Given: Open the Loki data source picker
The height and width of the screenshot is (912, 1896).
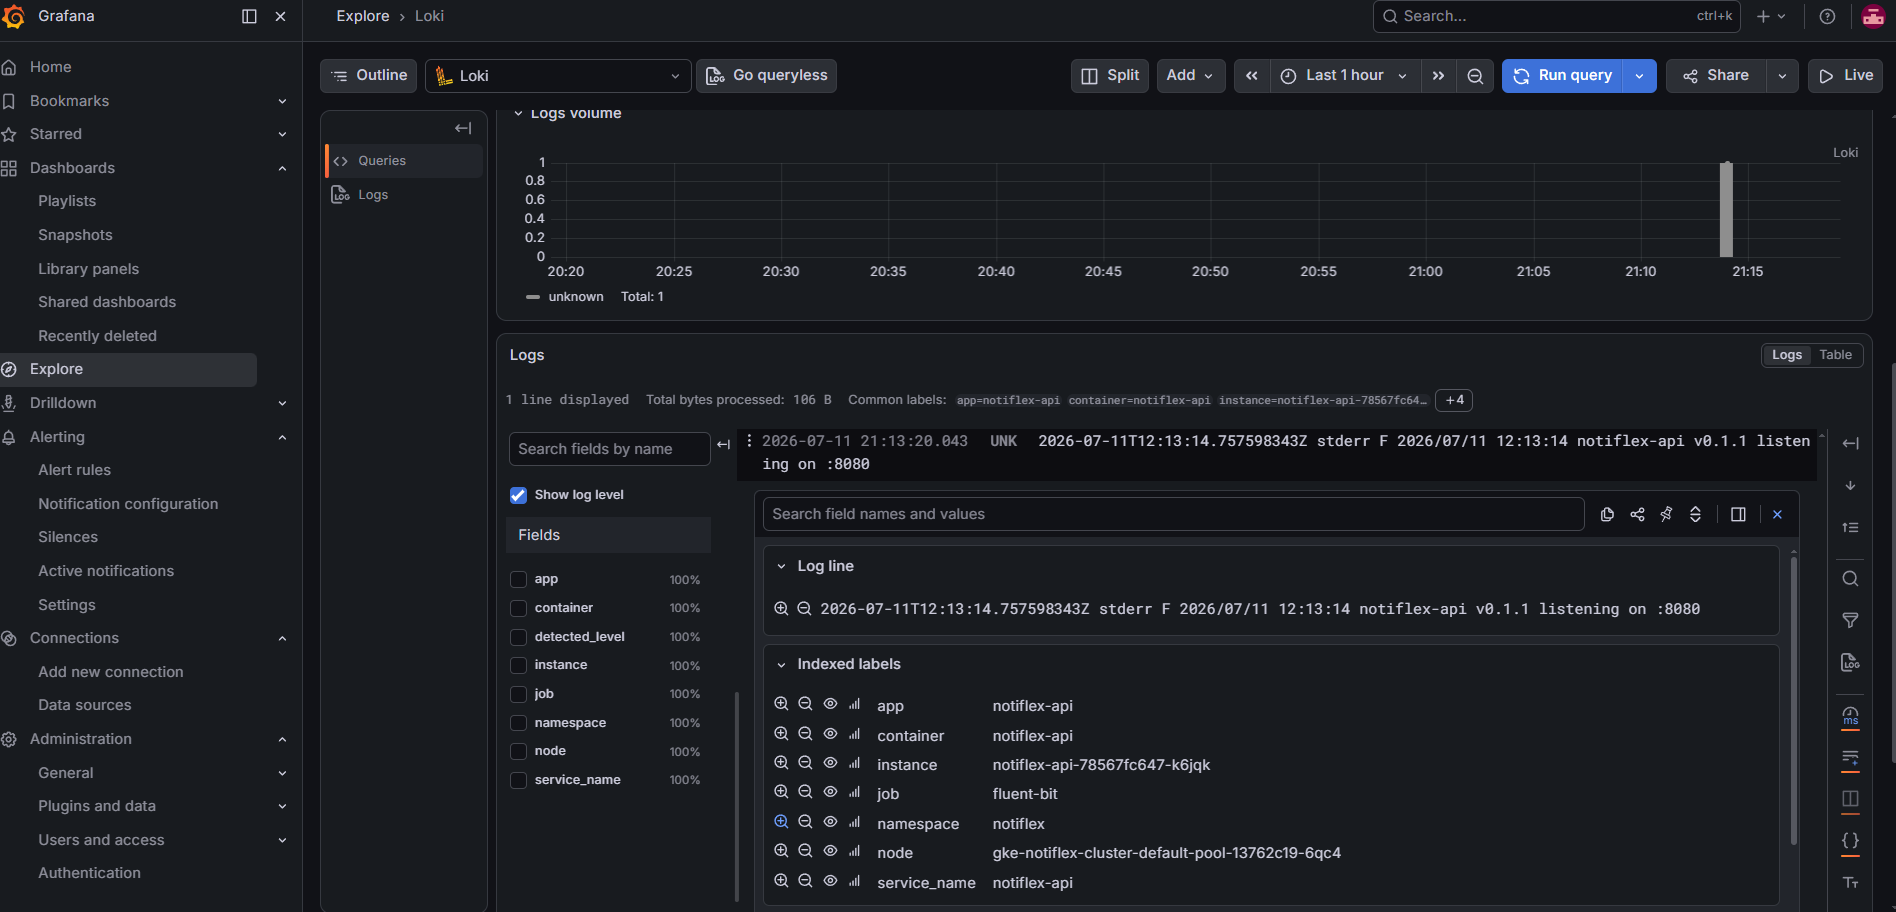Looking at the screenshot, I should [558, 76].
